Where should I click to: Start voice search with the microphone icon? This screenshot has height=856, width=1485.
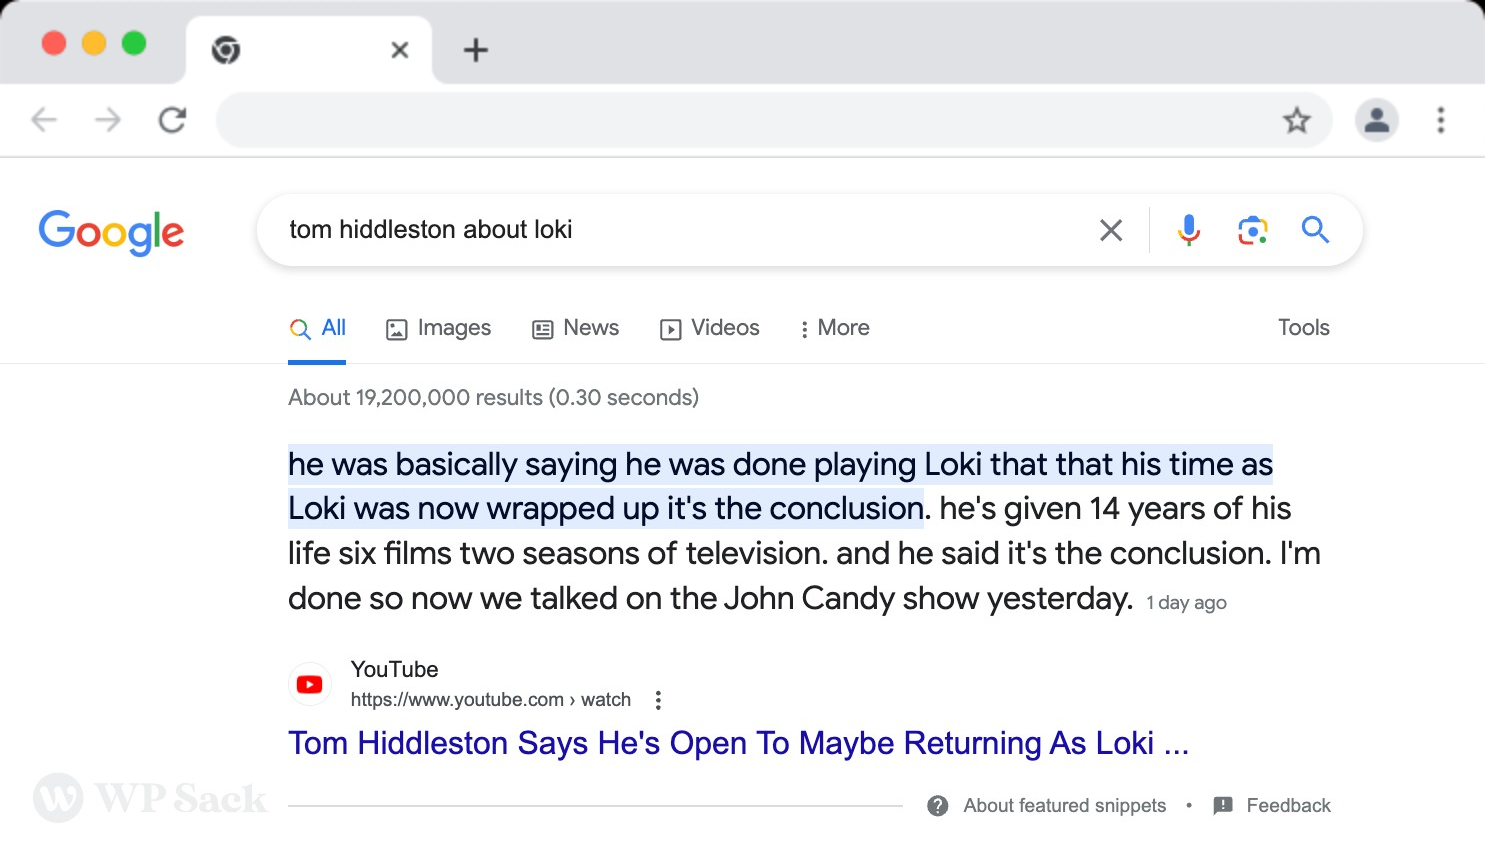(1188, 230)
